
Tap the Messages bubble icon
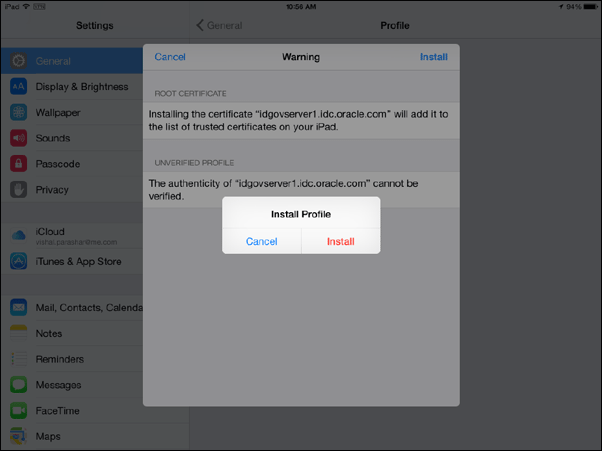click(x=18, y=385)
